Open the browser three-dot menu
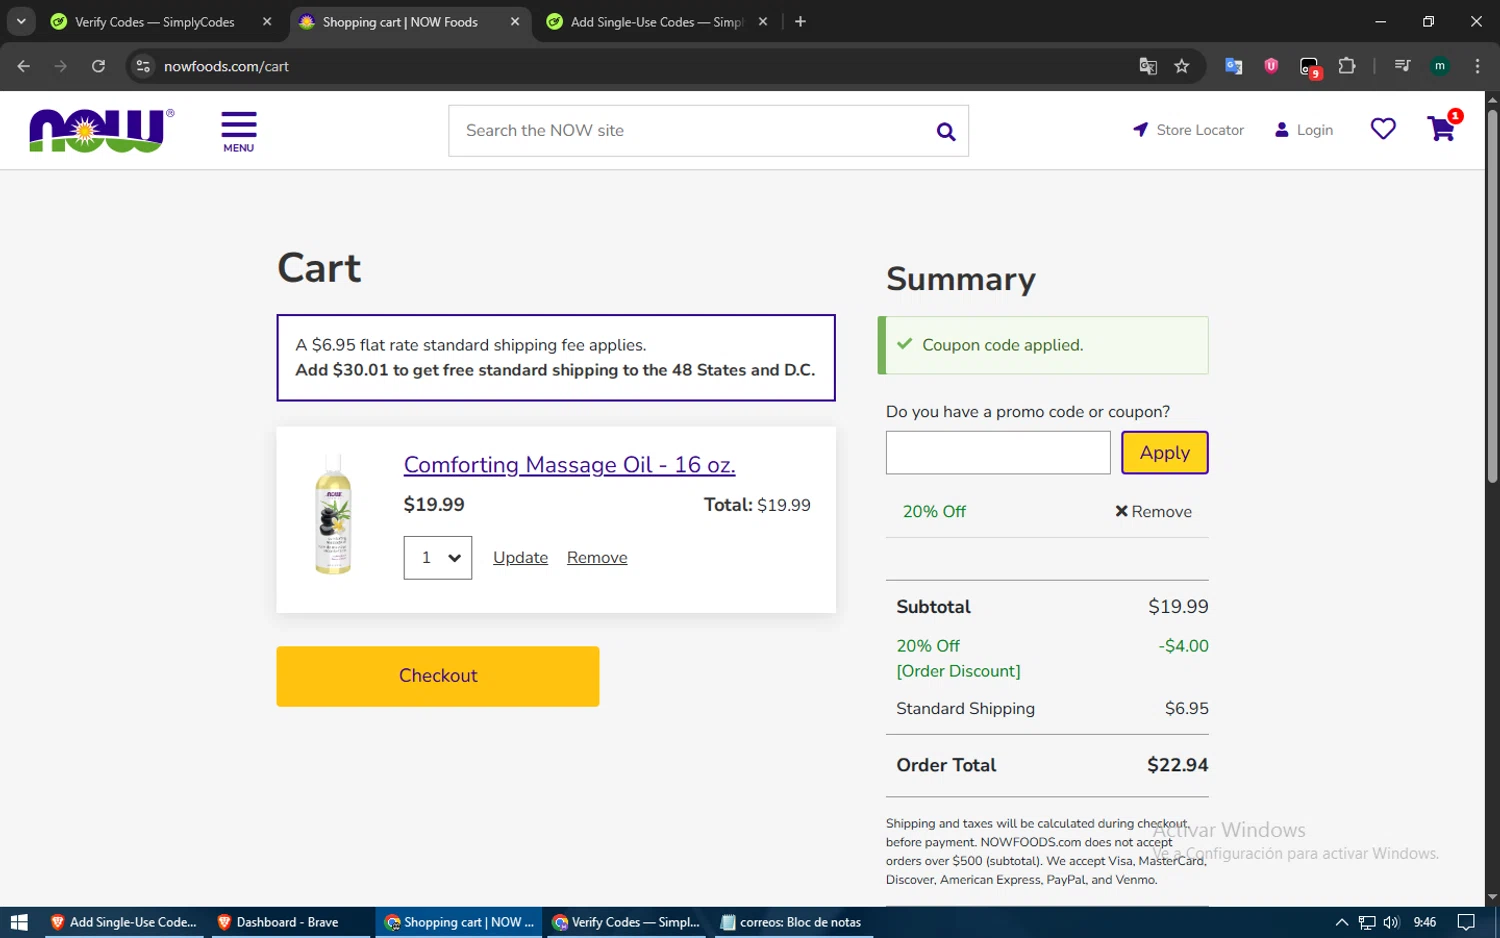This screenshot has width=1500, height=938. [x=1477, y=66]
